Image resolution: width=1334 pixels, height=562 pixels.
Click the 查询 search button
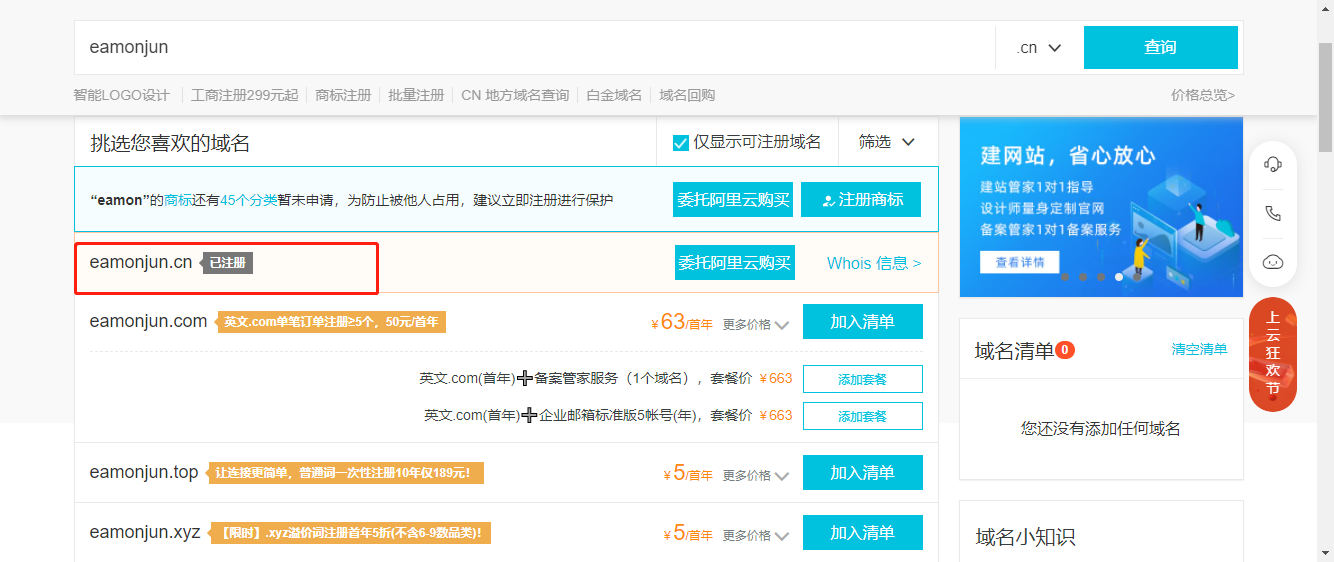(x=1160, y=47)
